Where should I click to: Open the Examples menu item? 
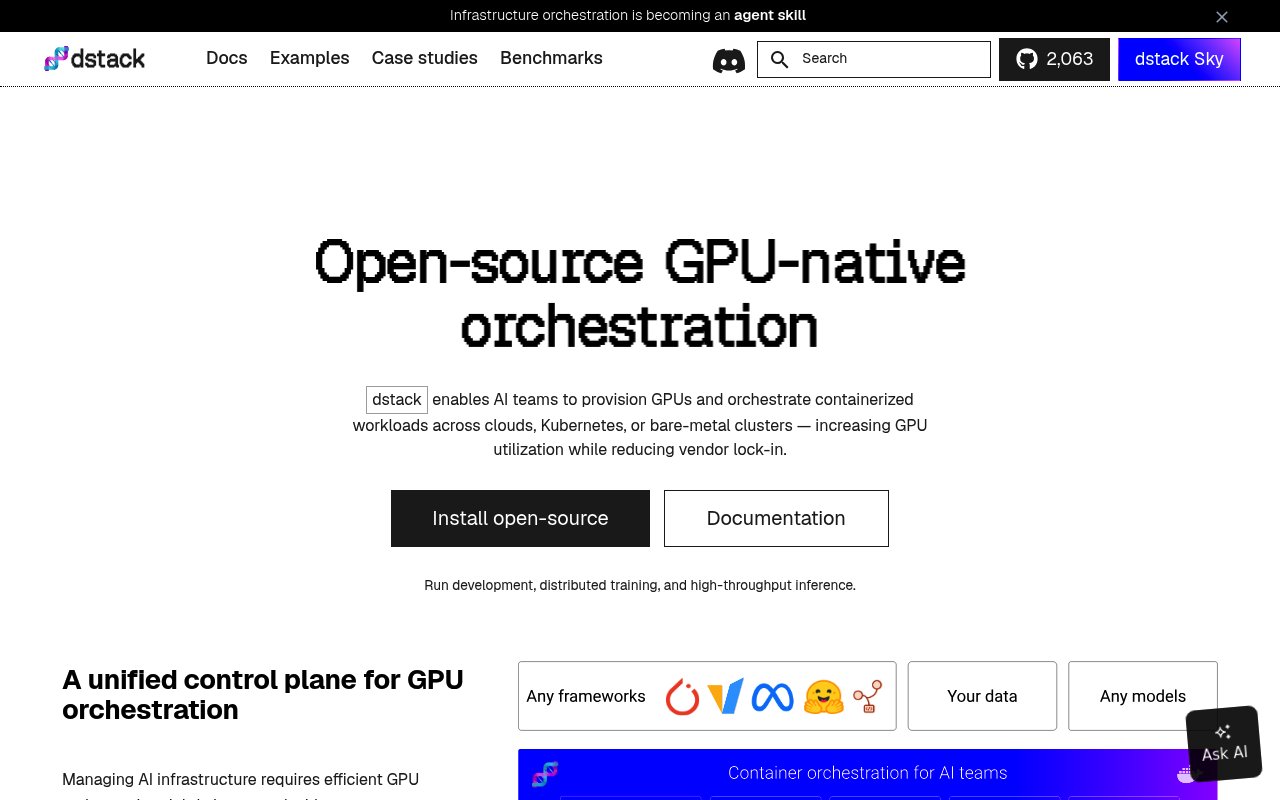pos(309,58)
